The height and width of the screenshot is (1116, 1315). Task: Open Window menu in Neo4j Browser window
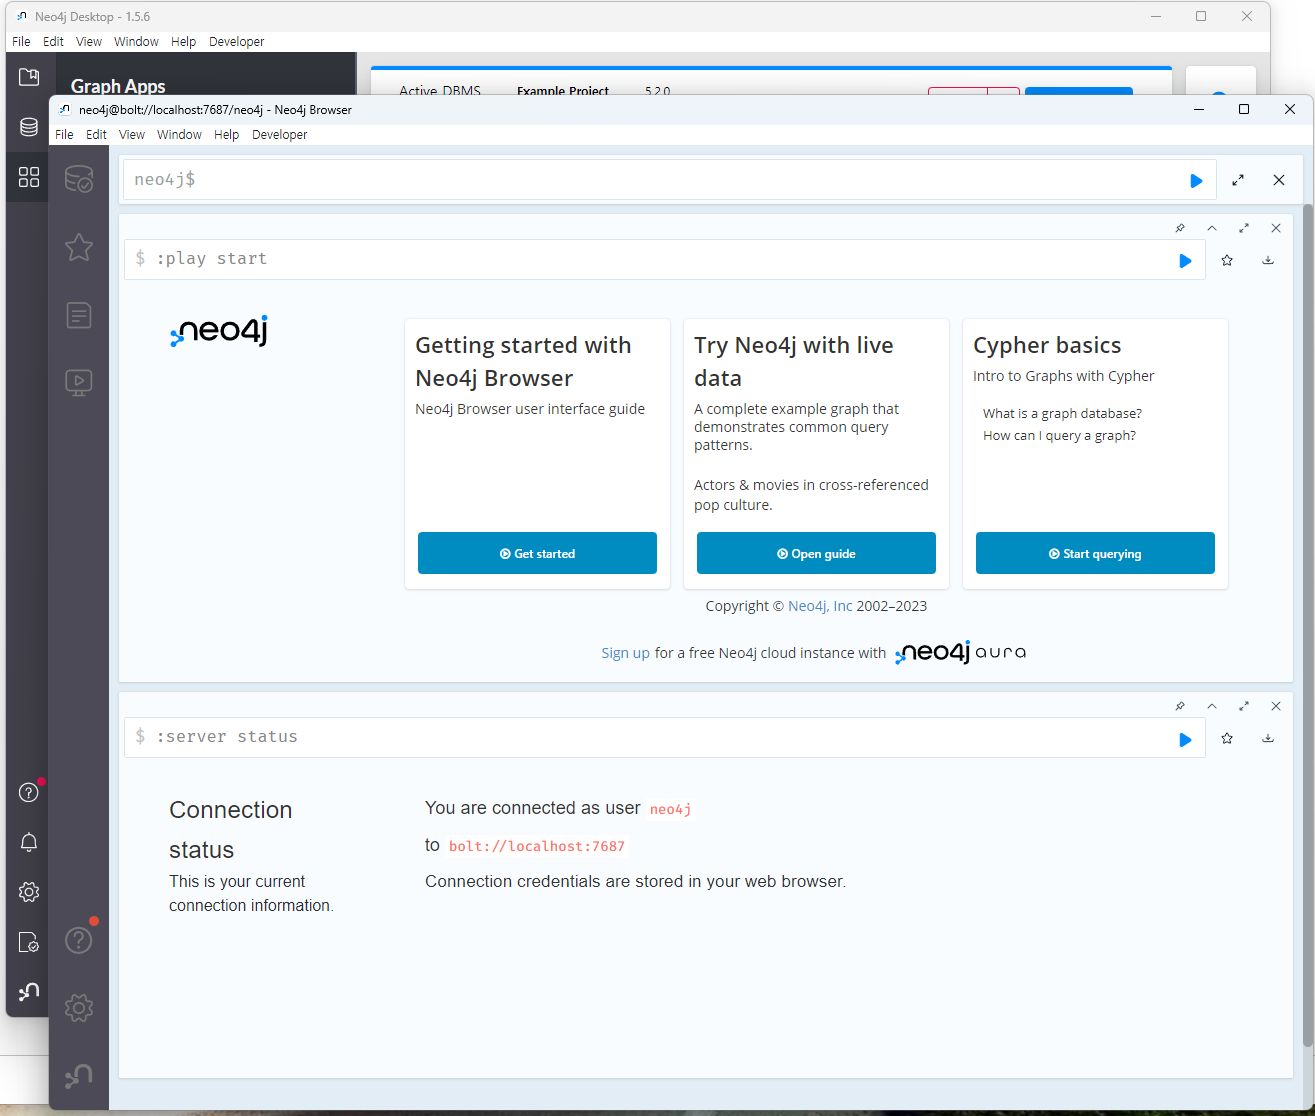tap(180, 134)
